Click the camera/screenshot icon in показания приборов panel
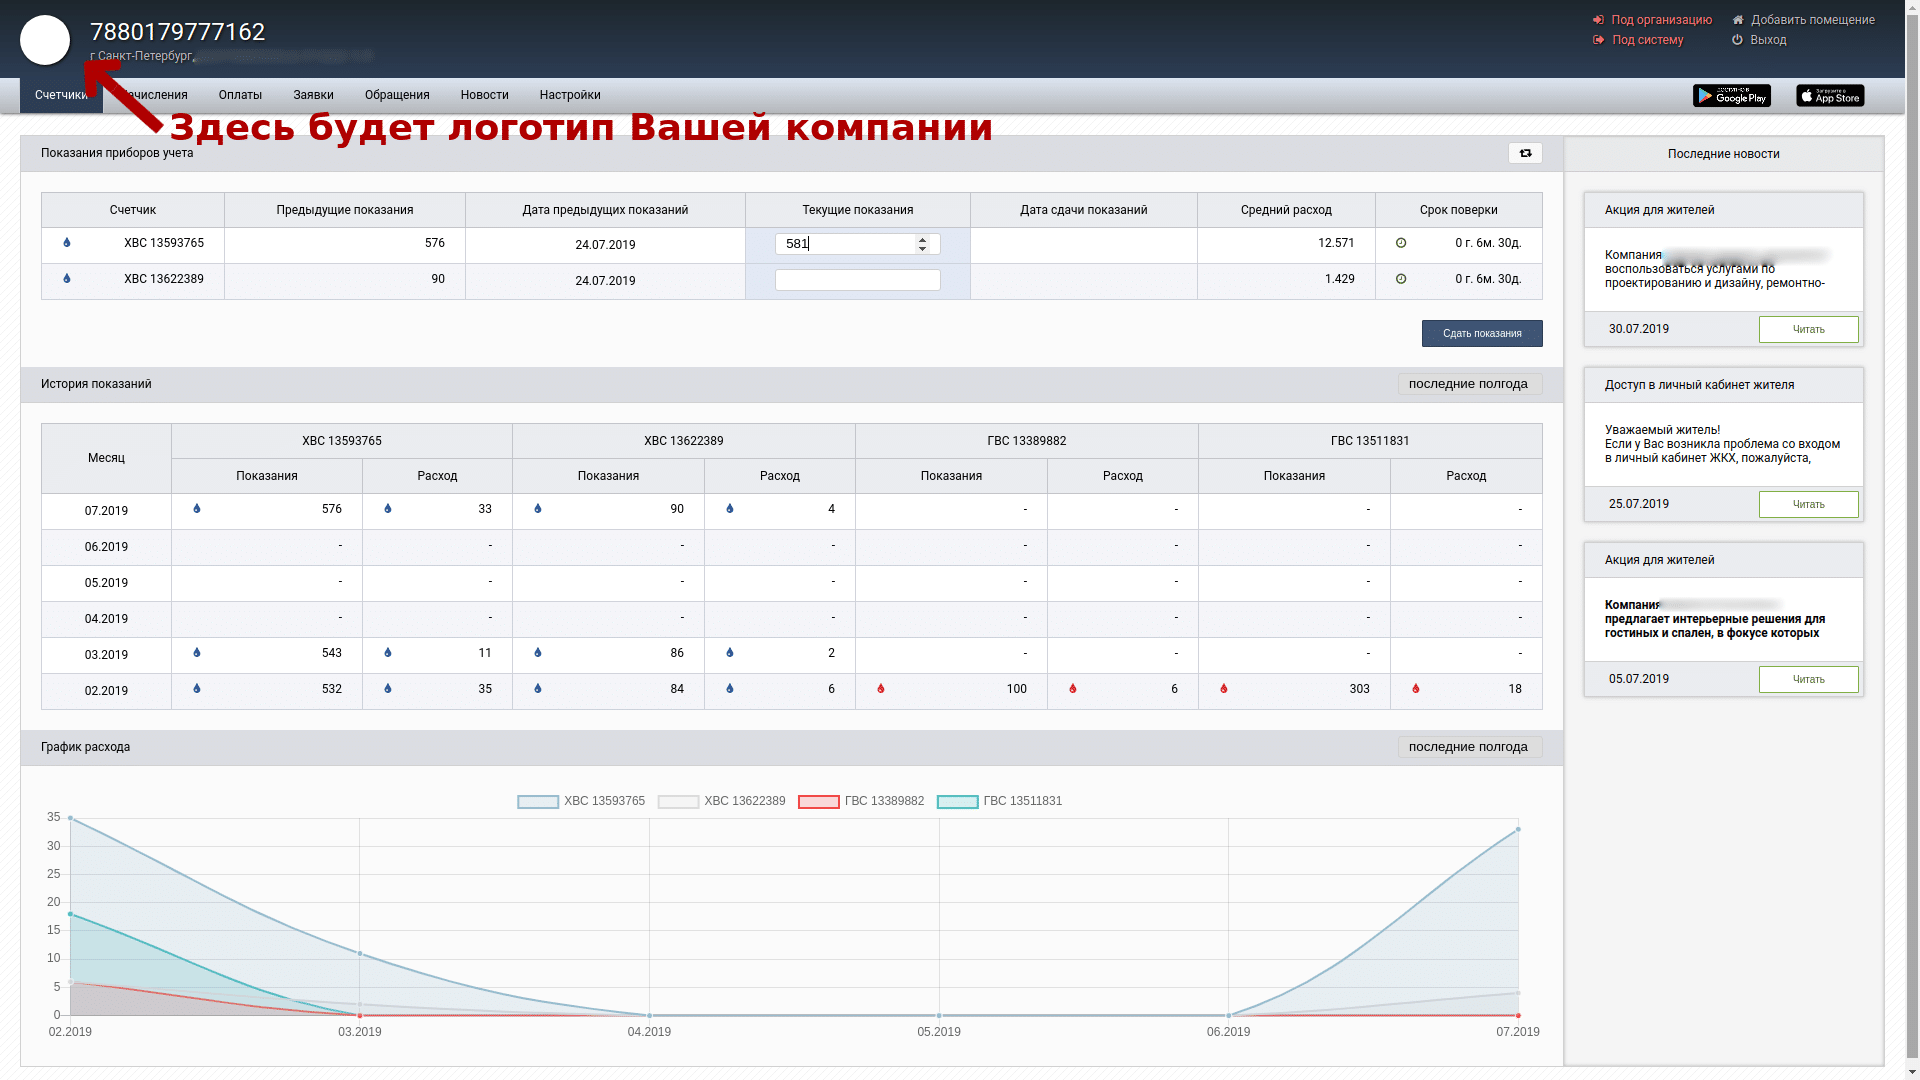 [1526, 153]
